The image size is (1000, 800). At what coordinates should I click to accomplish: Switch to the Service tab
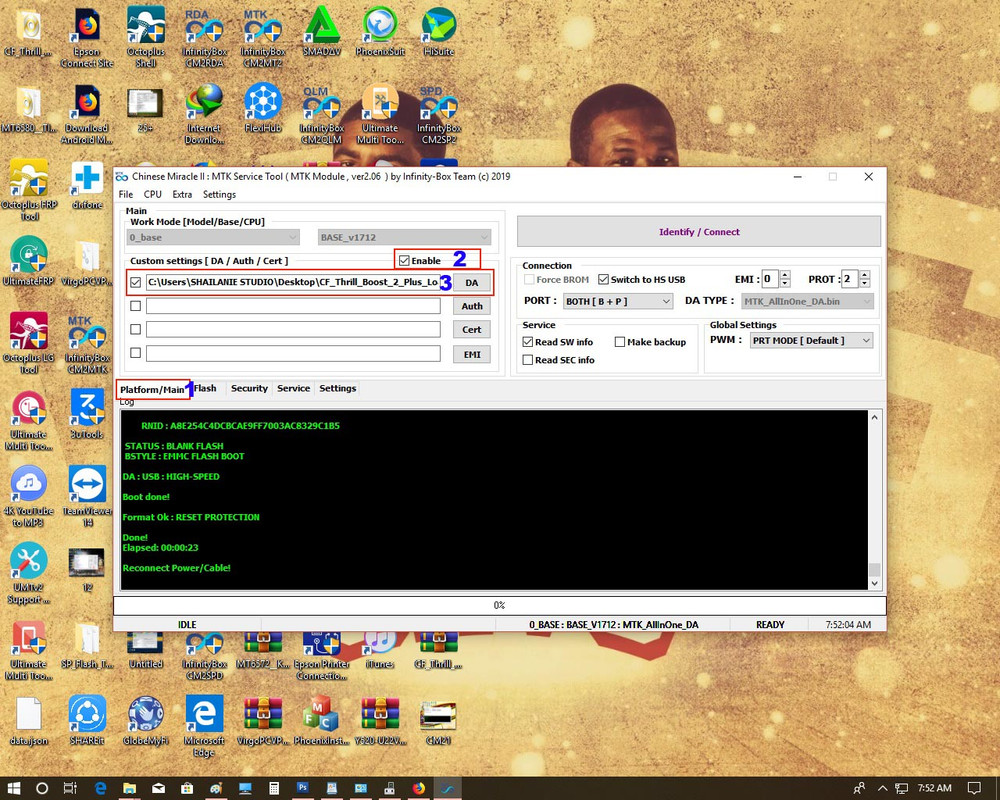point(293,388)
